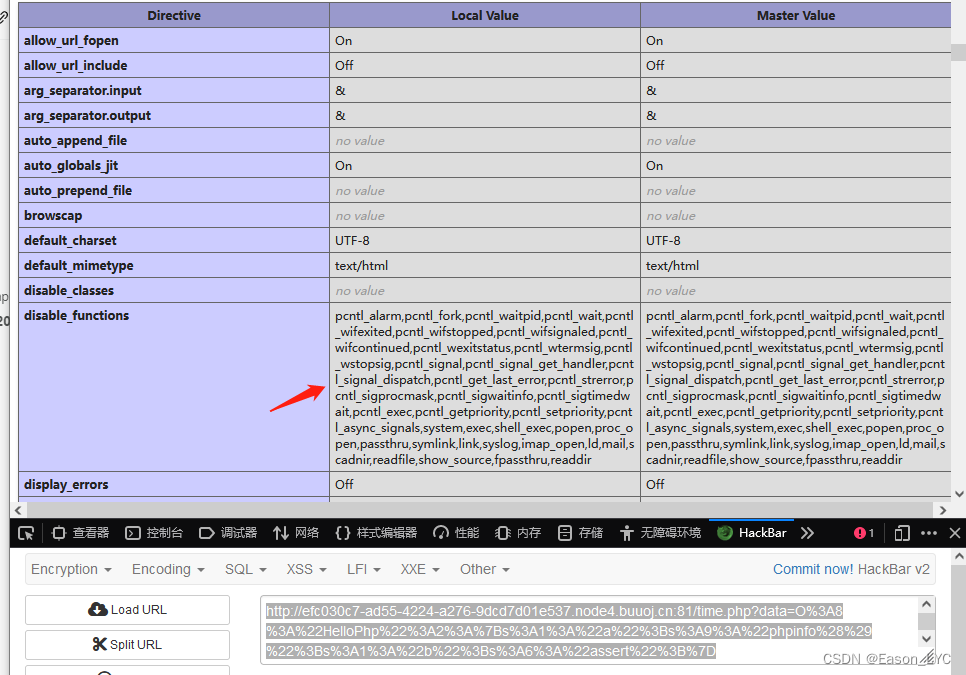This screenshot has width=966, height=675.
Task: Click the page vertical scroll-down arrow
Action: click(959, 493)
